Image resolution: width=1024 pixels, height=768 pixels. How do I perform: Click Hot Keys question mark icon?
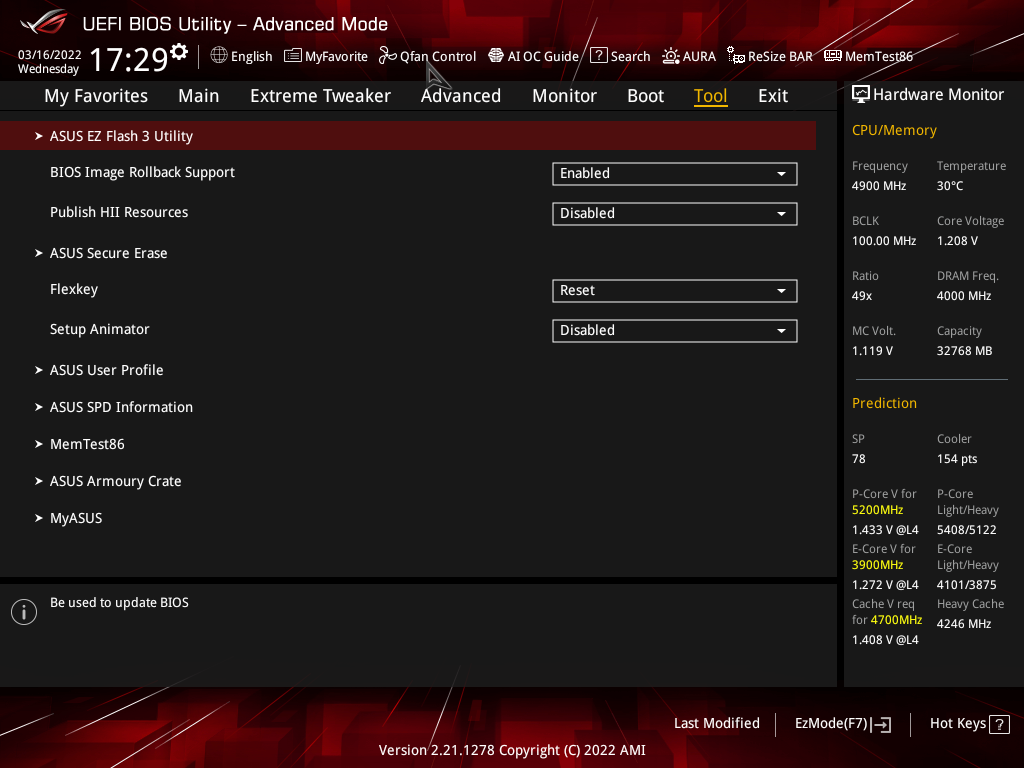coord(999,724)
